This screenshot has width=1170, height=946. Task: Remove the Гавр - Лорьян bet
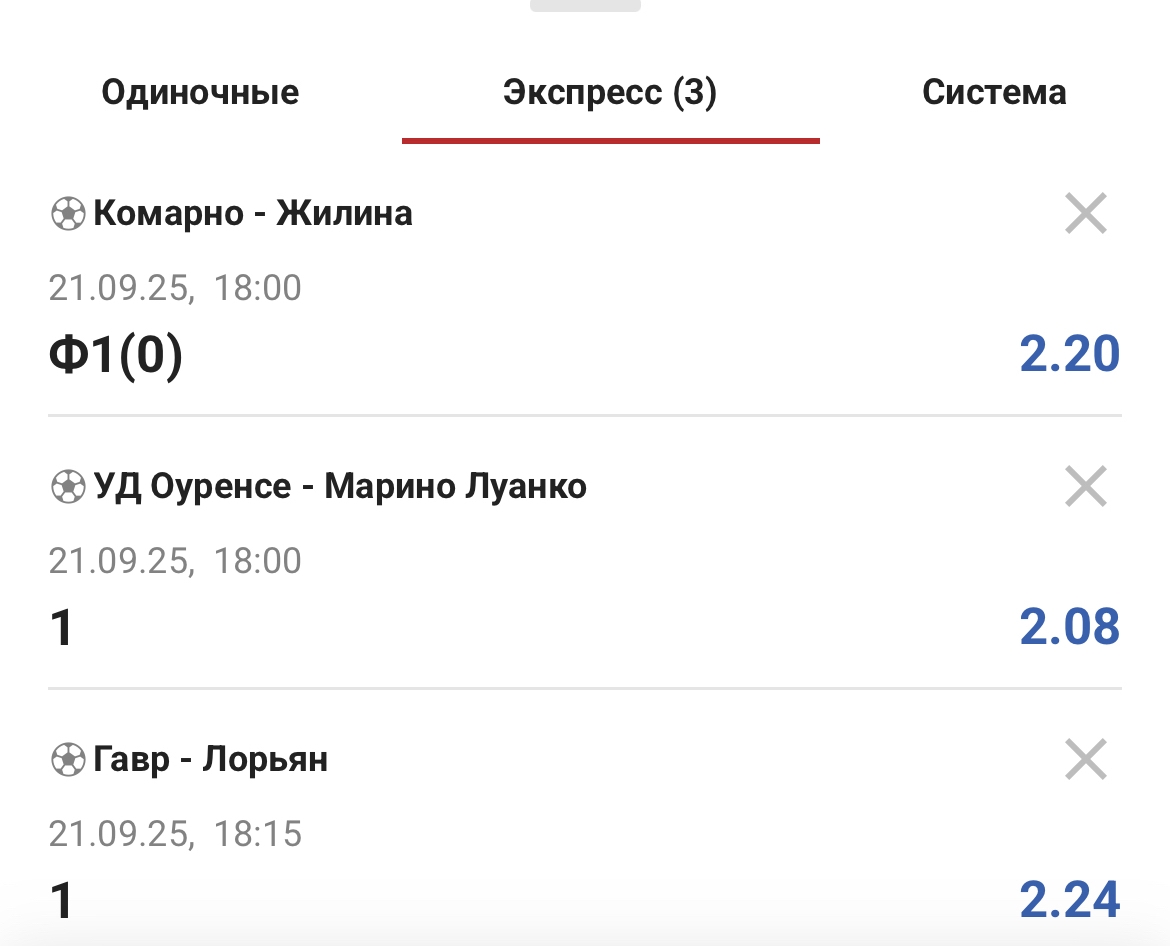pyautogui.click(x=1085, y=760)
